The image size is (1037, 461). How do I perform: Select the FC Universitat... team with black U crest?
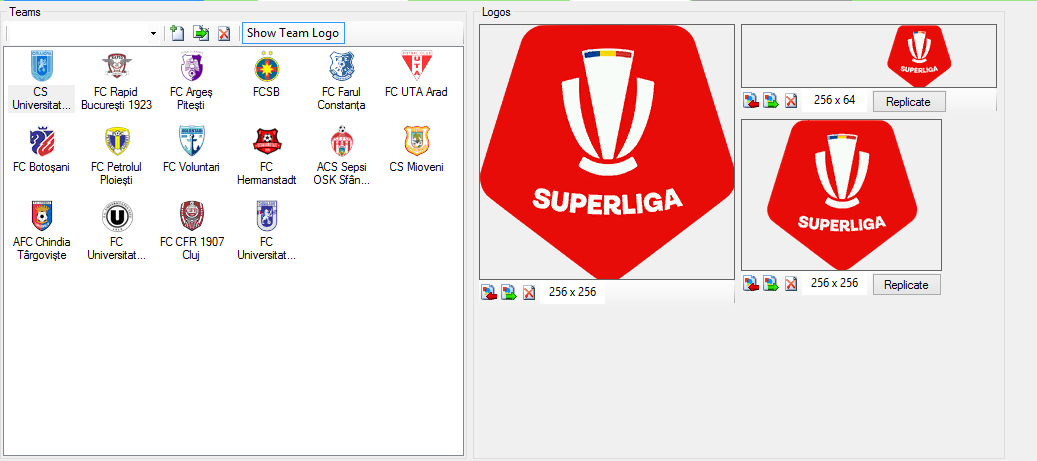(x=116, y=231)
